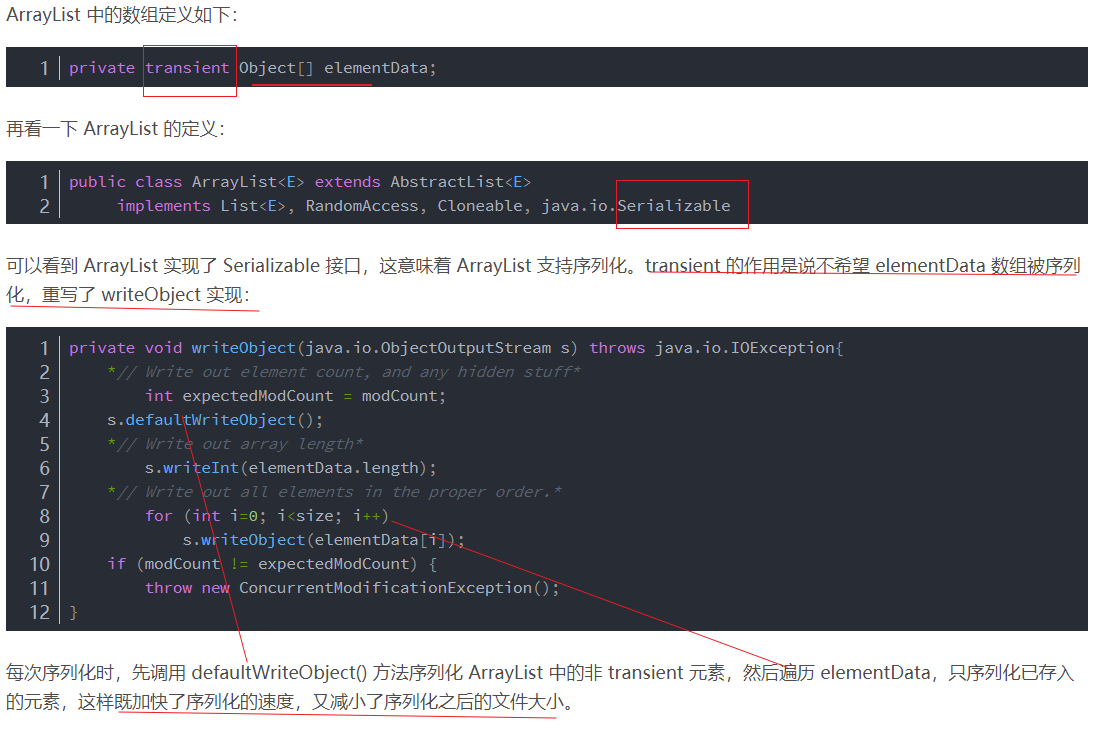Image resolution: width=1098 pixels, height=733 pixels.
Task: Click 'RandomAccess,' in the implements line
Action: click(366, 206)
